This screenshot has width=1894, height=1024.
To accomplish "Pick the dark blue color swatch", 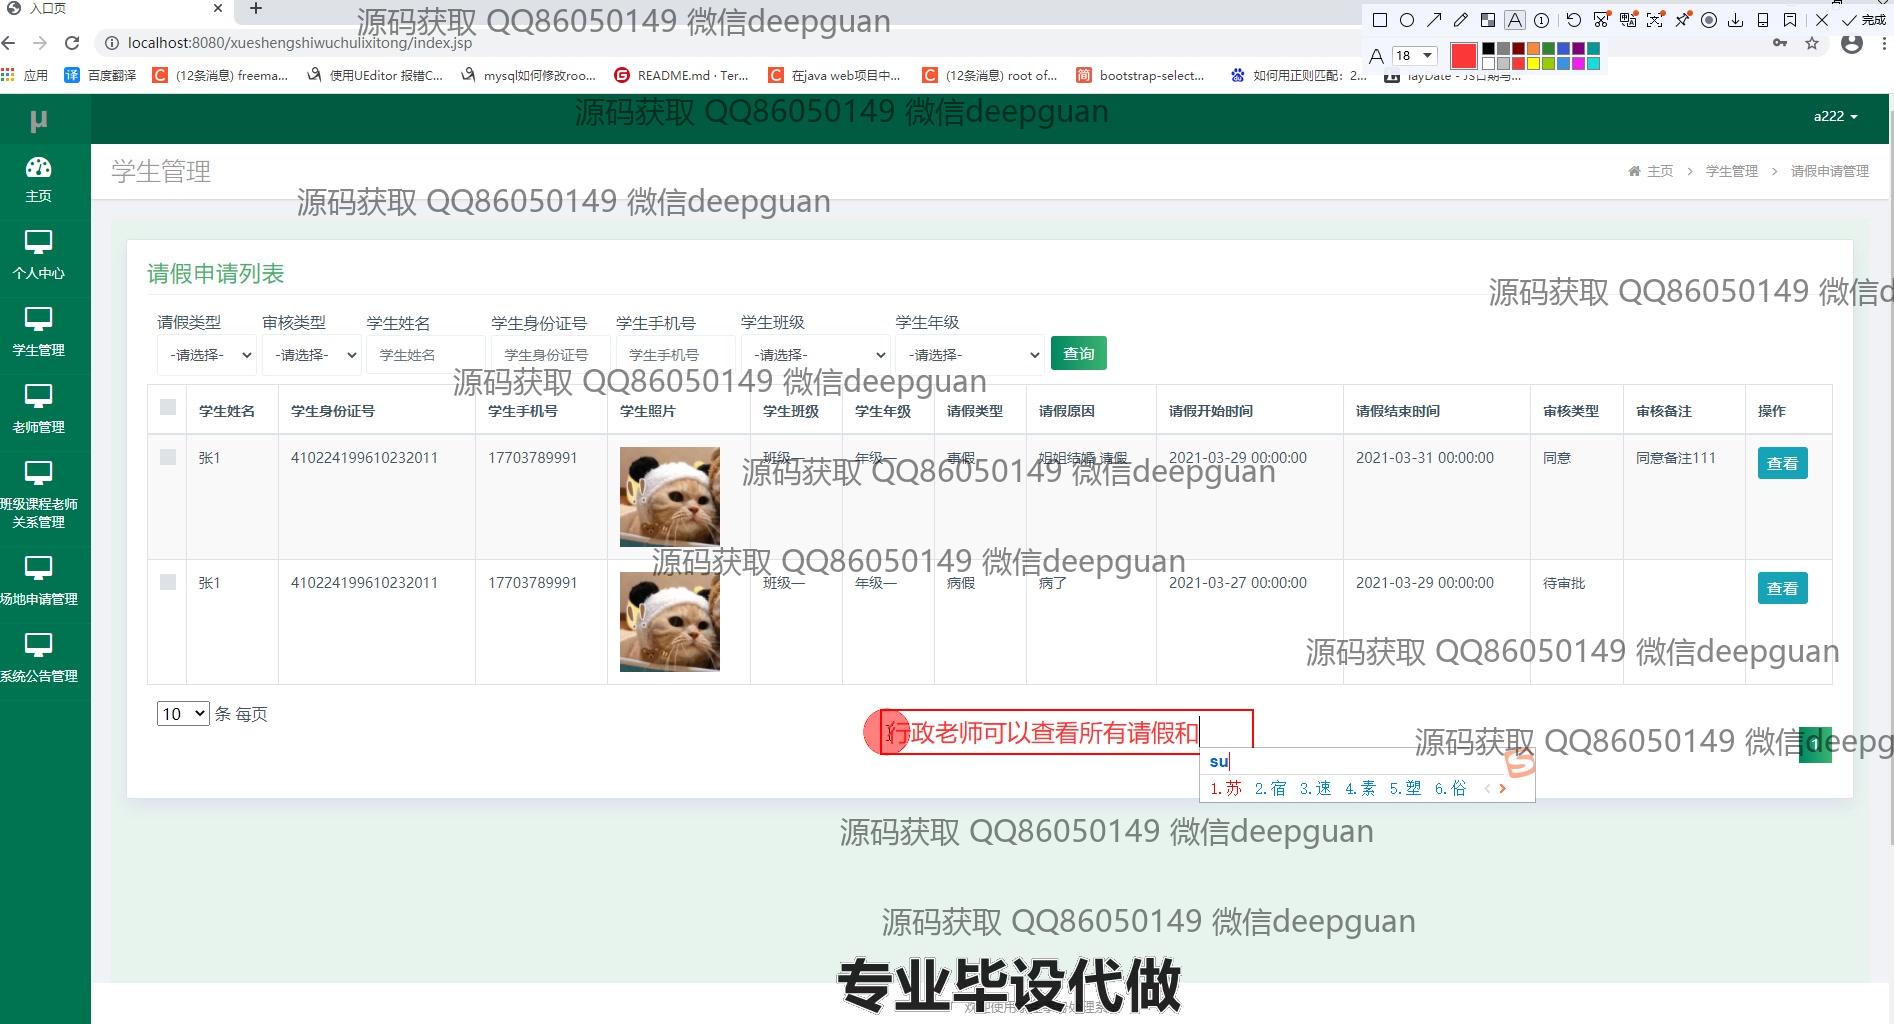I will pyautogui.click(x=1564, y=49).
